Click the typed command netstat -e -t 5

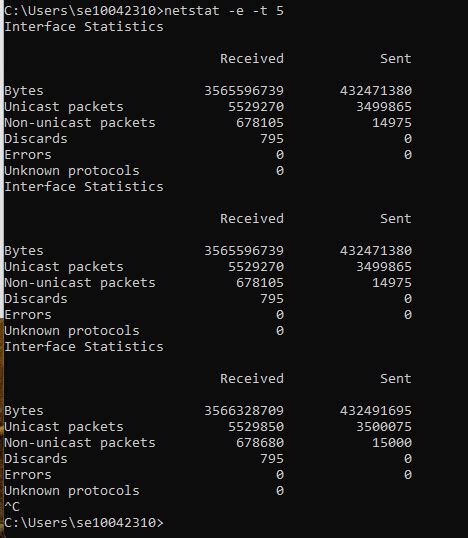tap(224, 11)
